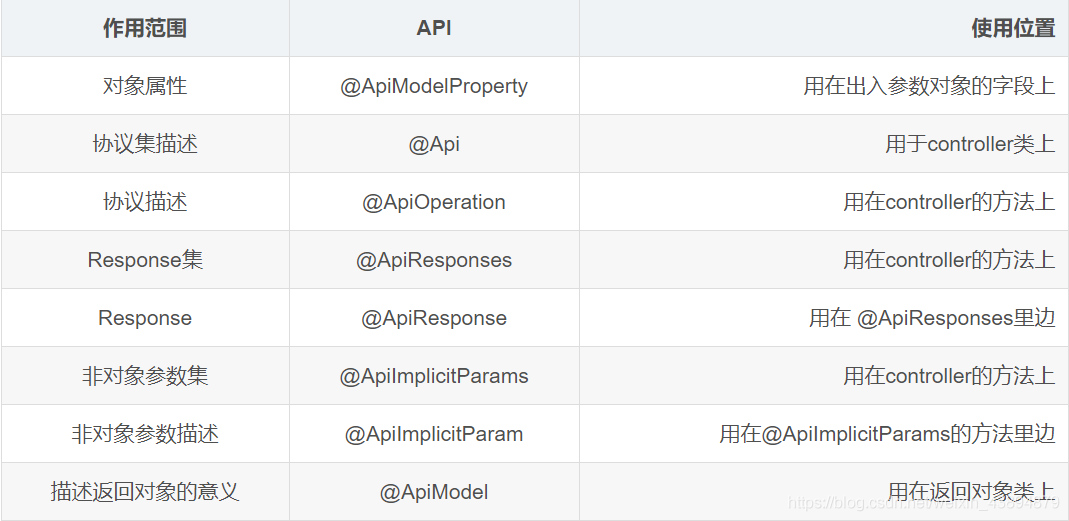Select the Response集 cell
The height and width of the screenshot is (521, 1069).
pyautogui.click(x=145, y=260)
